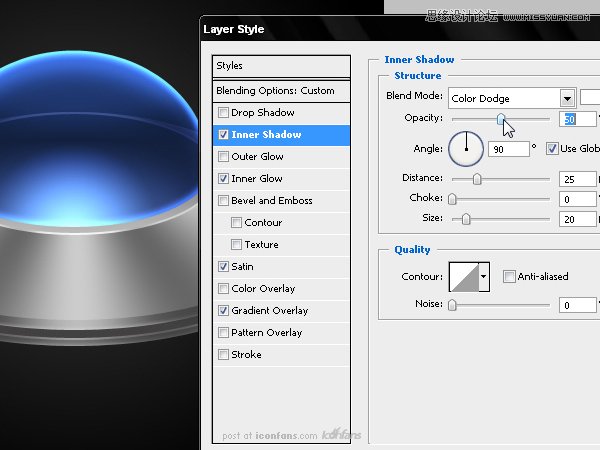The height and width of the screenshot is (450, 600).
Task: Toggle the Use Global Light checkbox
Action: coord(552,149)
